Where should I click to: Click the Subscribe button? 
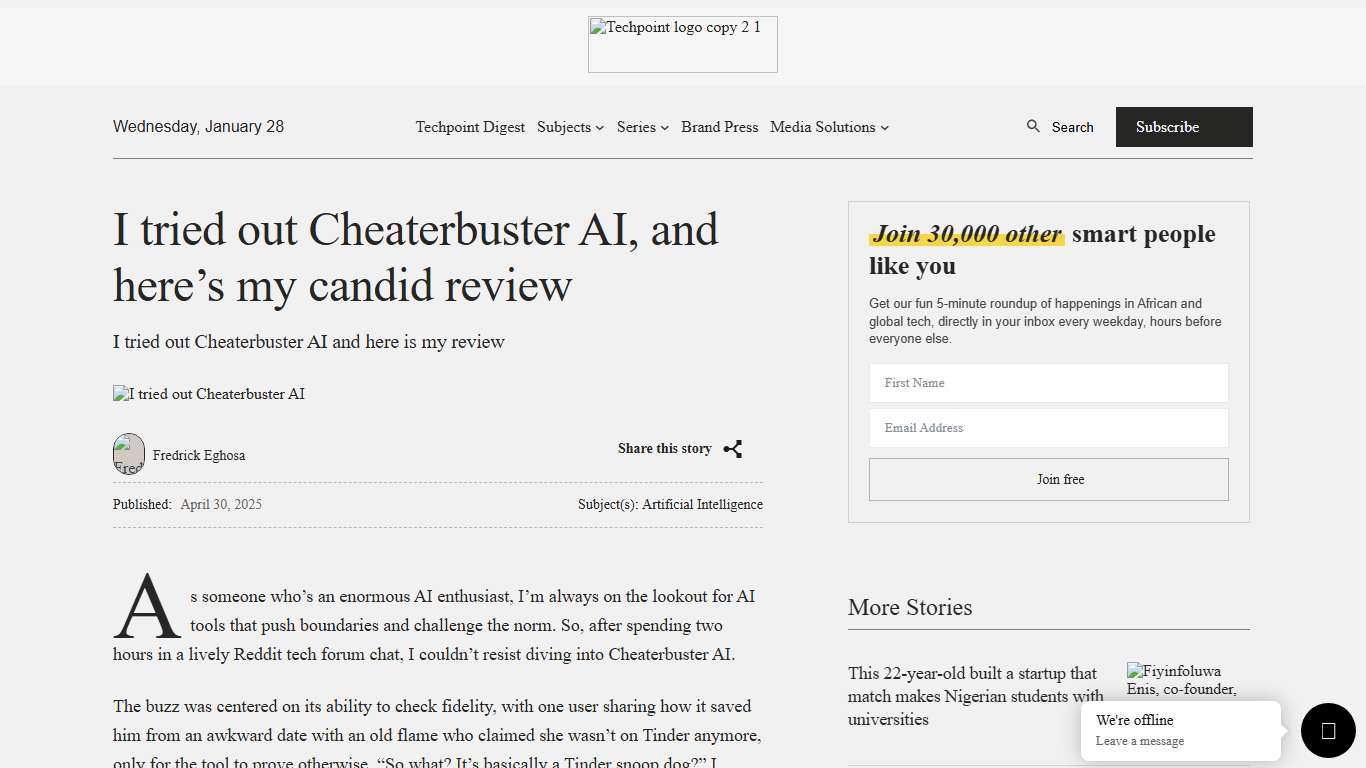pyautogui.click(x=1184, y=127)
